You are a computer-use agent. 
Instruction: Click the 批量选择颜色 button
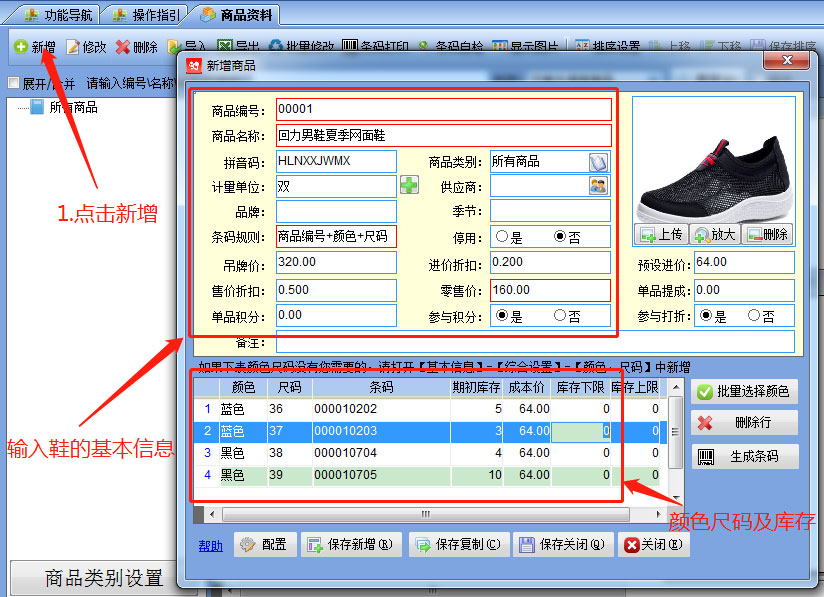(x=744, y=391)
